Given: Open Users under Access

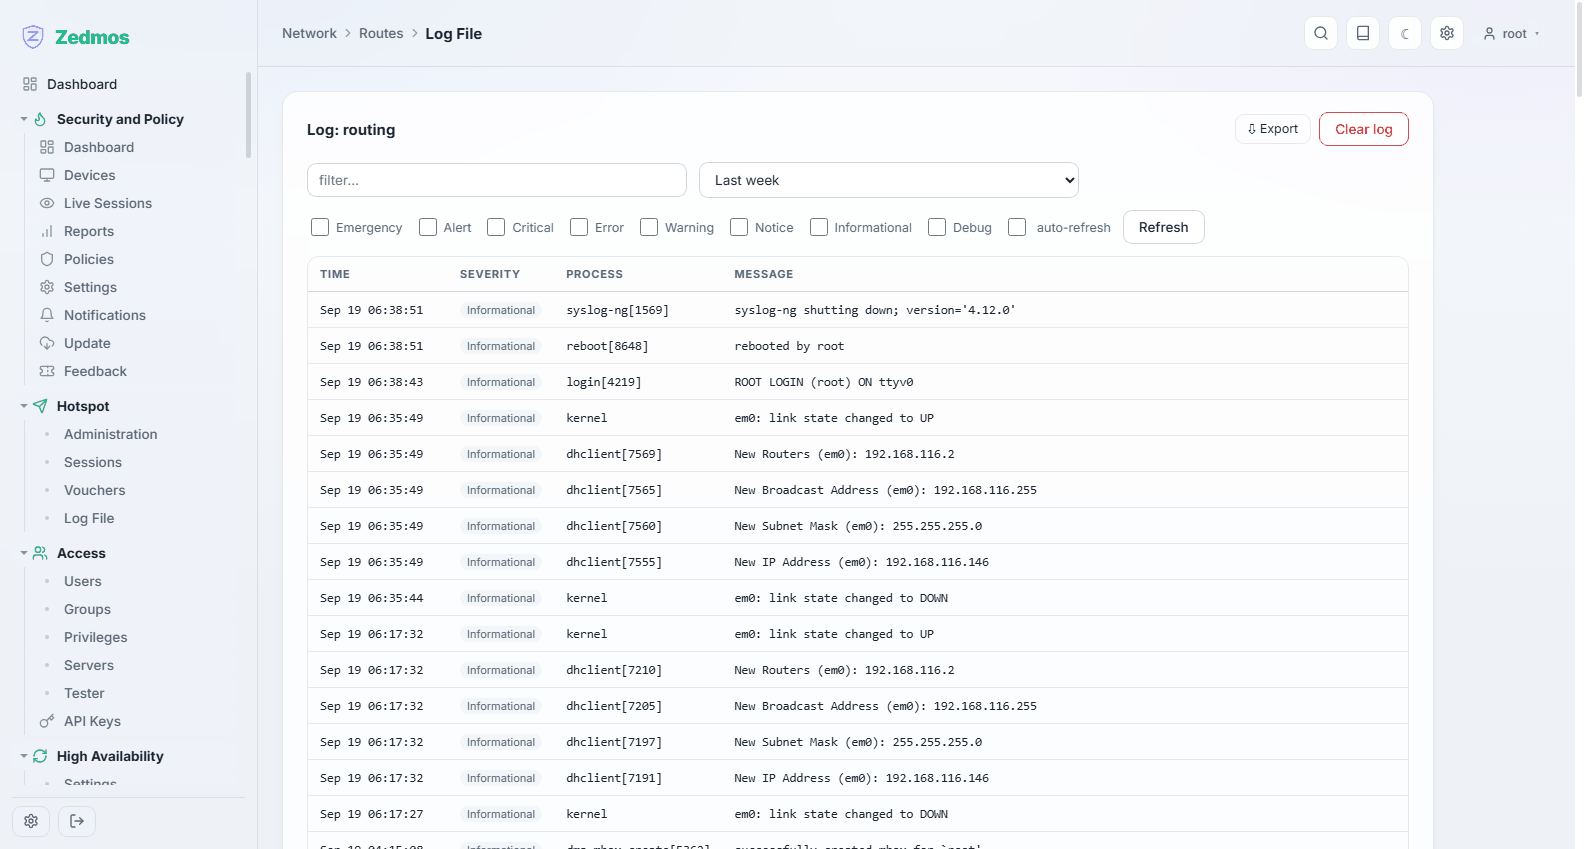Looking at the screenshot, I should point(83,581).
